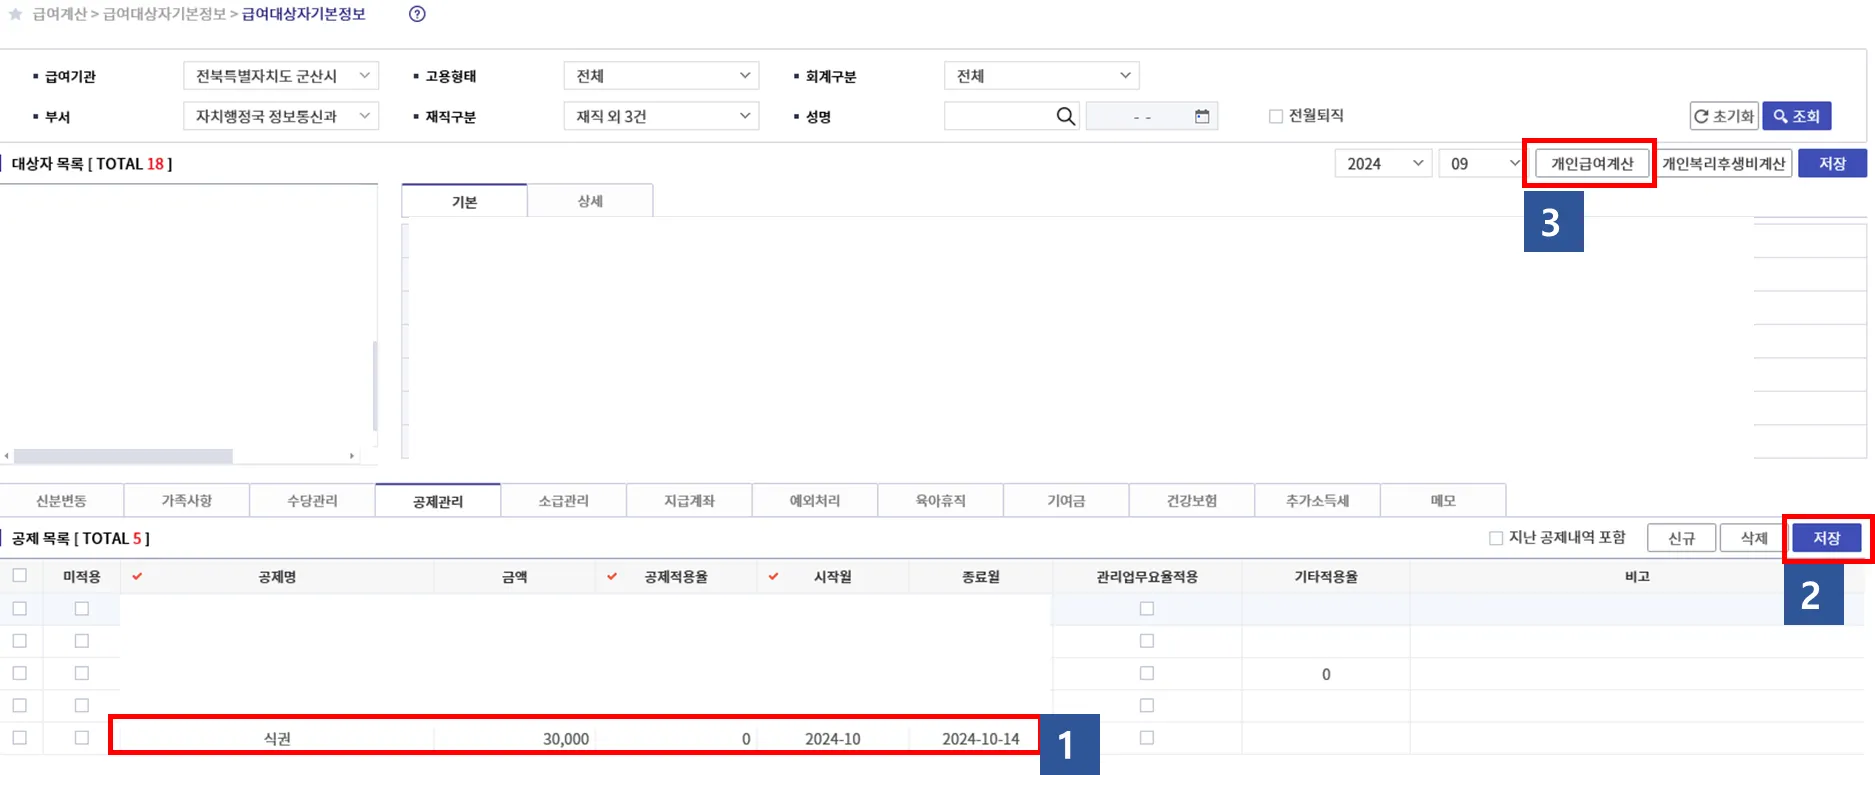The width and height of the screenshot is (1875, 790).
Task: Open the 가족사항 tab
Action: point(187,501)
